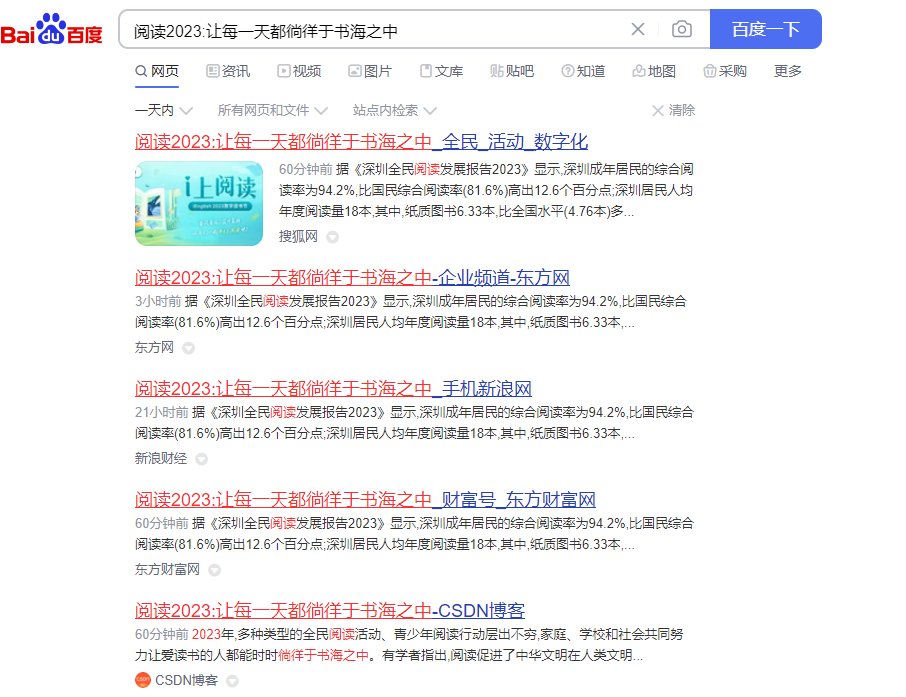This screenshot has height=697, width=906.
Task: Expand the arrow next to 东方财富网
Action: pyautogui.click(x=214, y=570)
